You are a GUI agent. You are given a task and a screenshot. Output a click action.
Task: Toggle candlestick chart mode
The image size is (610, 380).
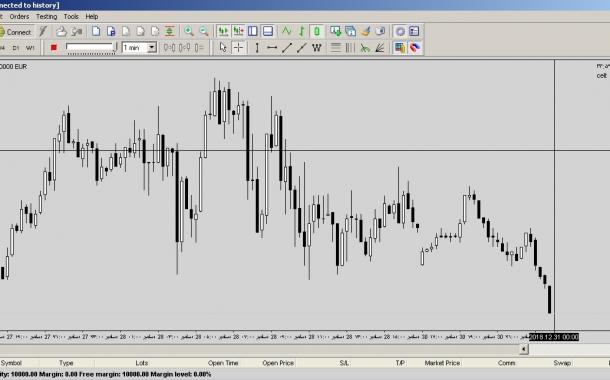point(317,32)
